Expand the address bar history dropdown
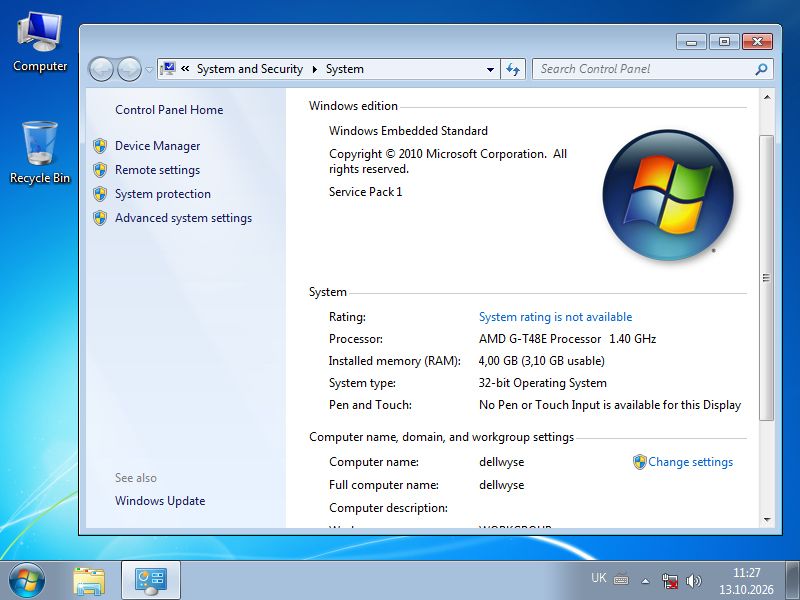 (490, 69)
